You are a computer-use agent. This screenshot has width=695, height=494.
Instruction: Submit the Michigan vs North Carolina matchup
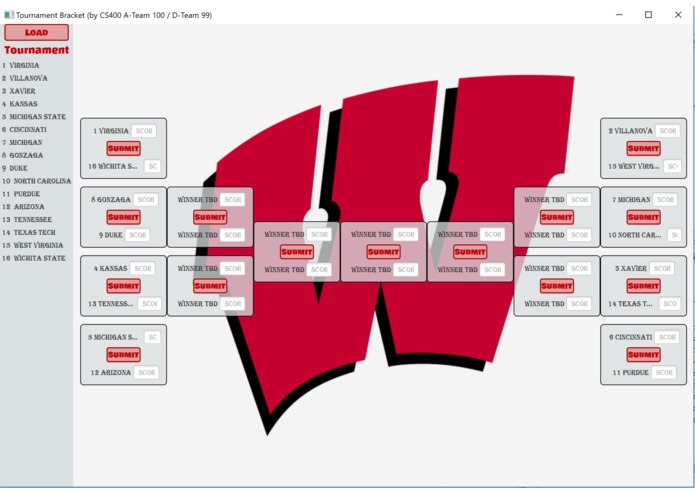(x=644, y=217)
